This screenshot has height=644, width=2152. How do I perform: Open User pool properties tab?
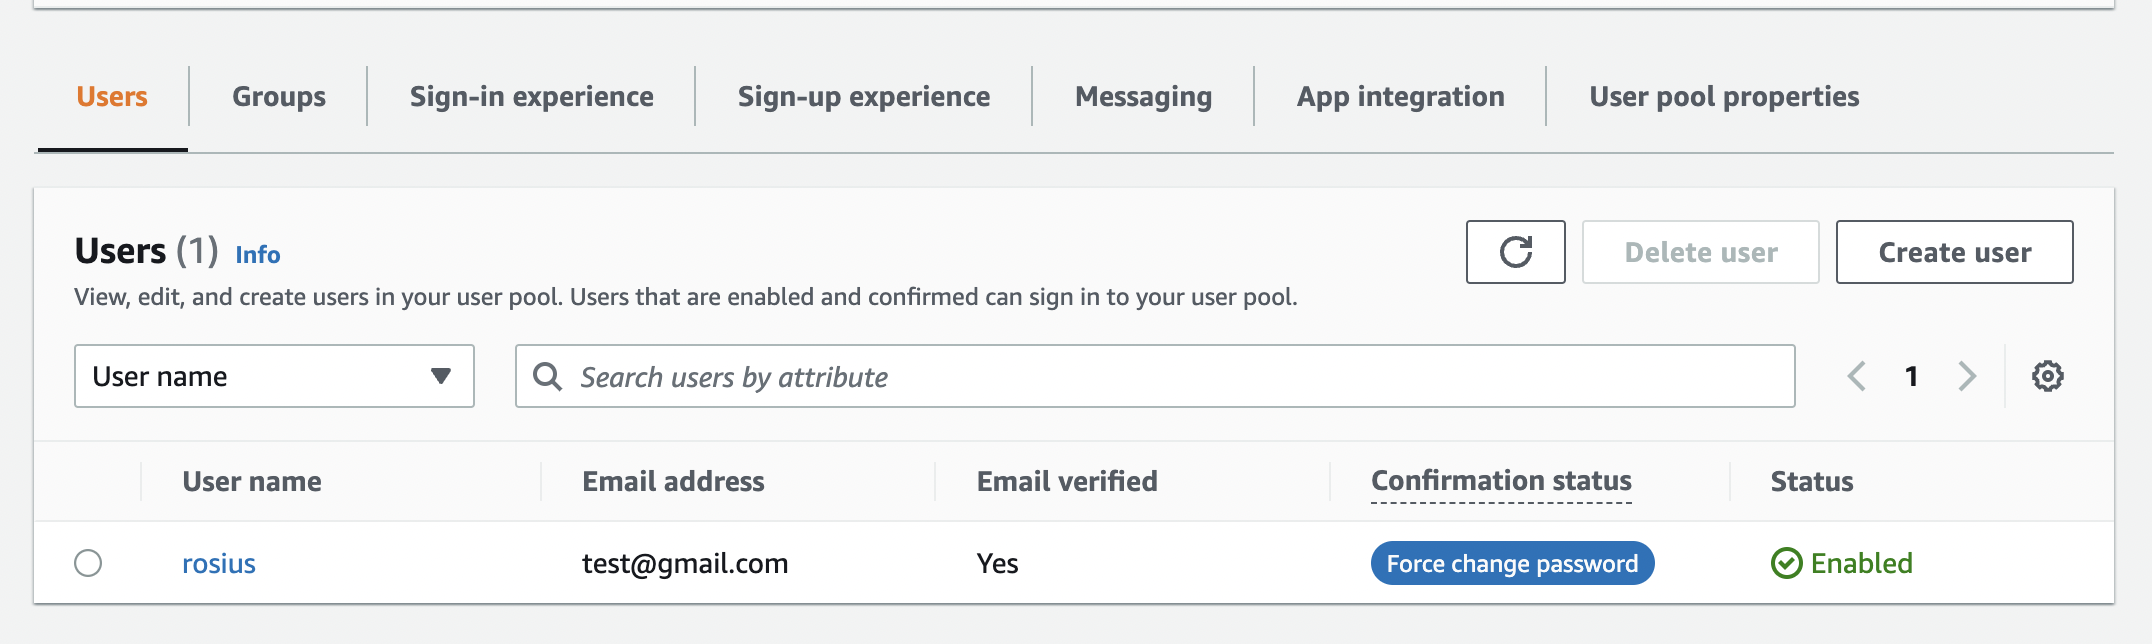(1724, 97)
